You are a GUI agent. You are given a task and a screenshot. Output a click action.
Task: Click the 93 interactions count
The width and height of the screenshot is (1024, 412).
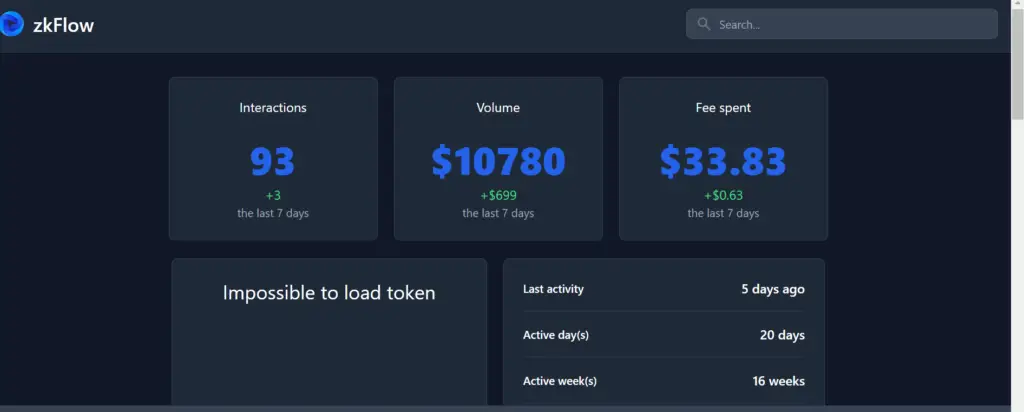tap(273, 162)
